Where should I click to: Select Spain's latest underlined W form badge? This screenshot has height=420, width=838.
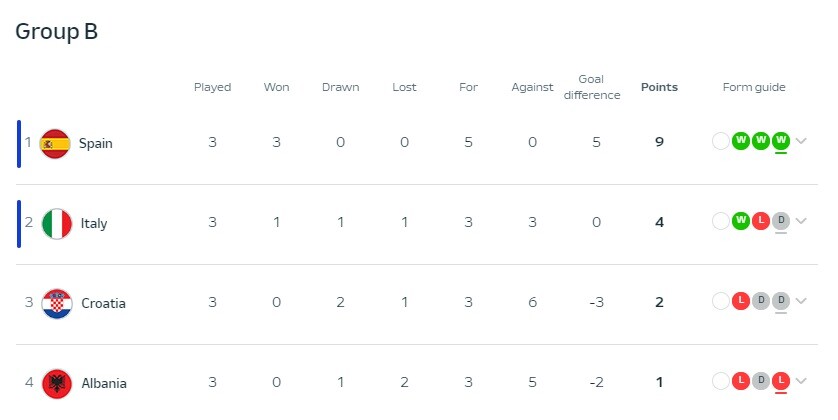pos(781,141)
